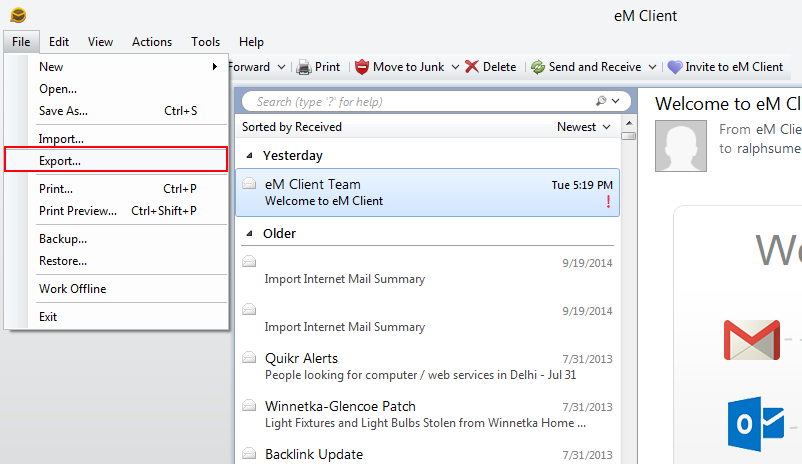Click the purple heart Invite icon

tap(675, 67)
